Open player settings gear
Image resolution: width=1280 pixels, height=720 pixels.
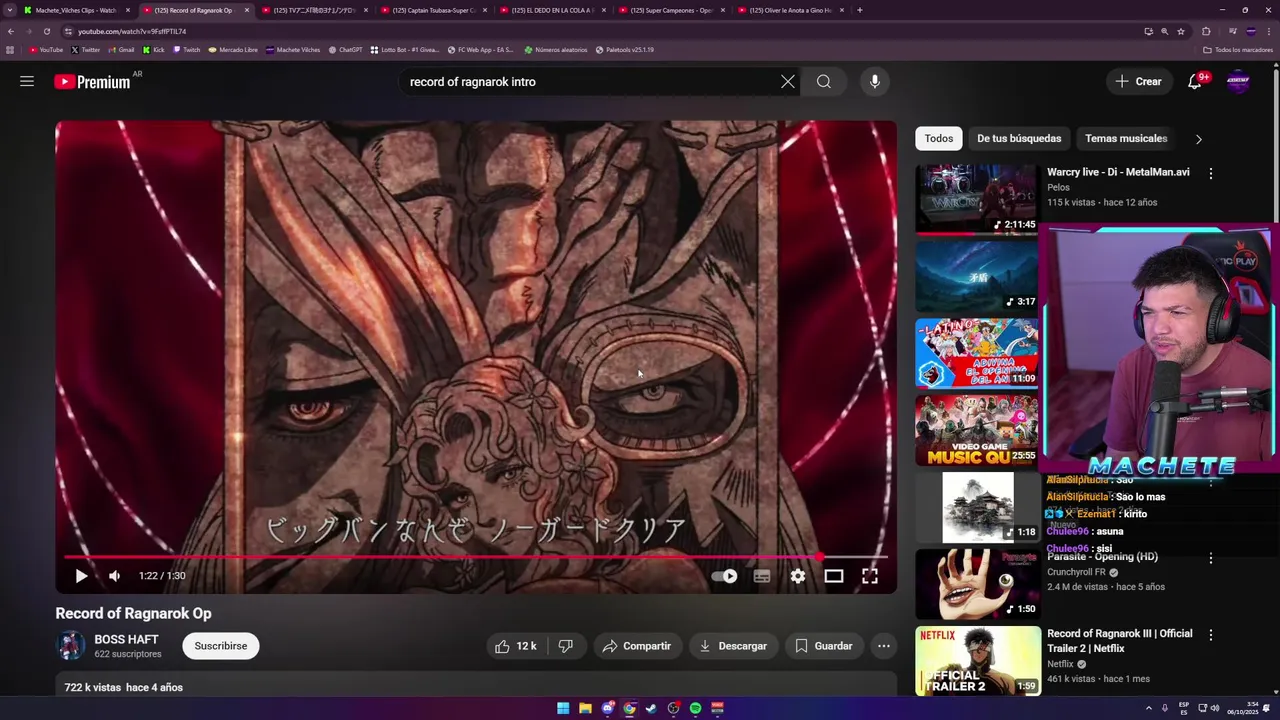(798, 576)
